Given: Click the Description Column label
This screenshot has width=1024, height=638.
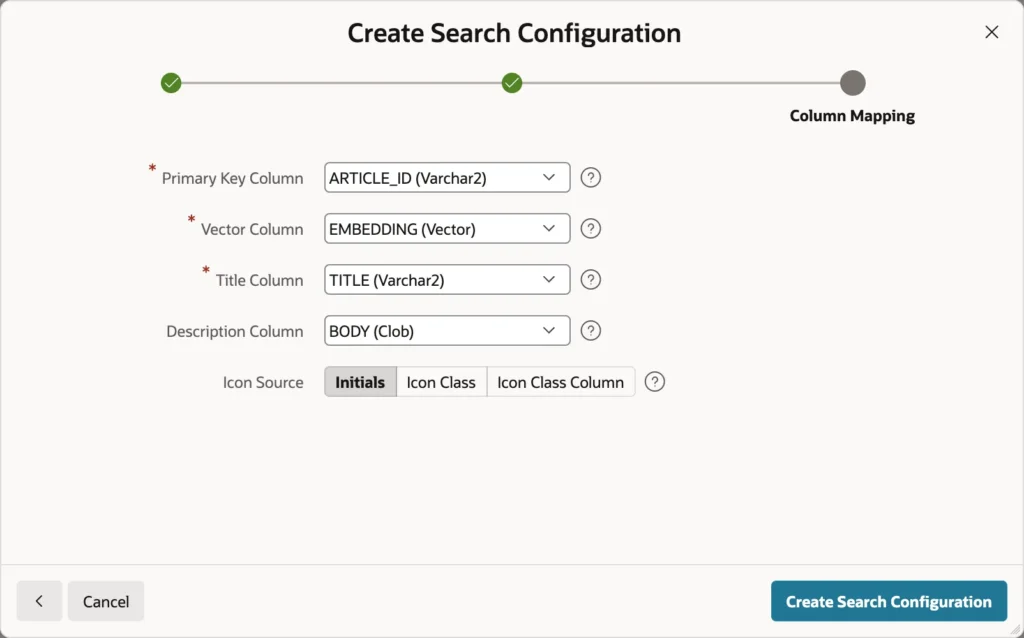Looking at the screenshot, I should [x=235, y=331].
